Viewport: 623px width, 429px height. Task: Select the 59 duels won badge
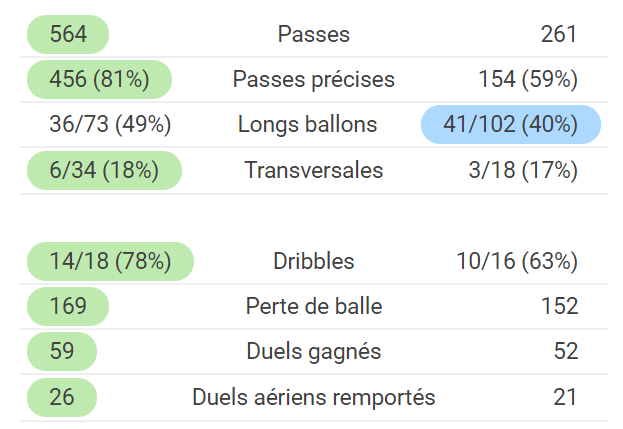[x=62, y=352]
